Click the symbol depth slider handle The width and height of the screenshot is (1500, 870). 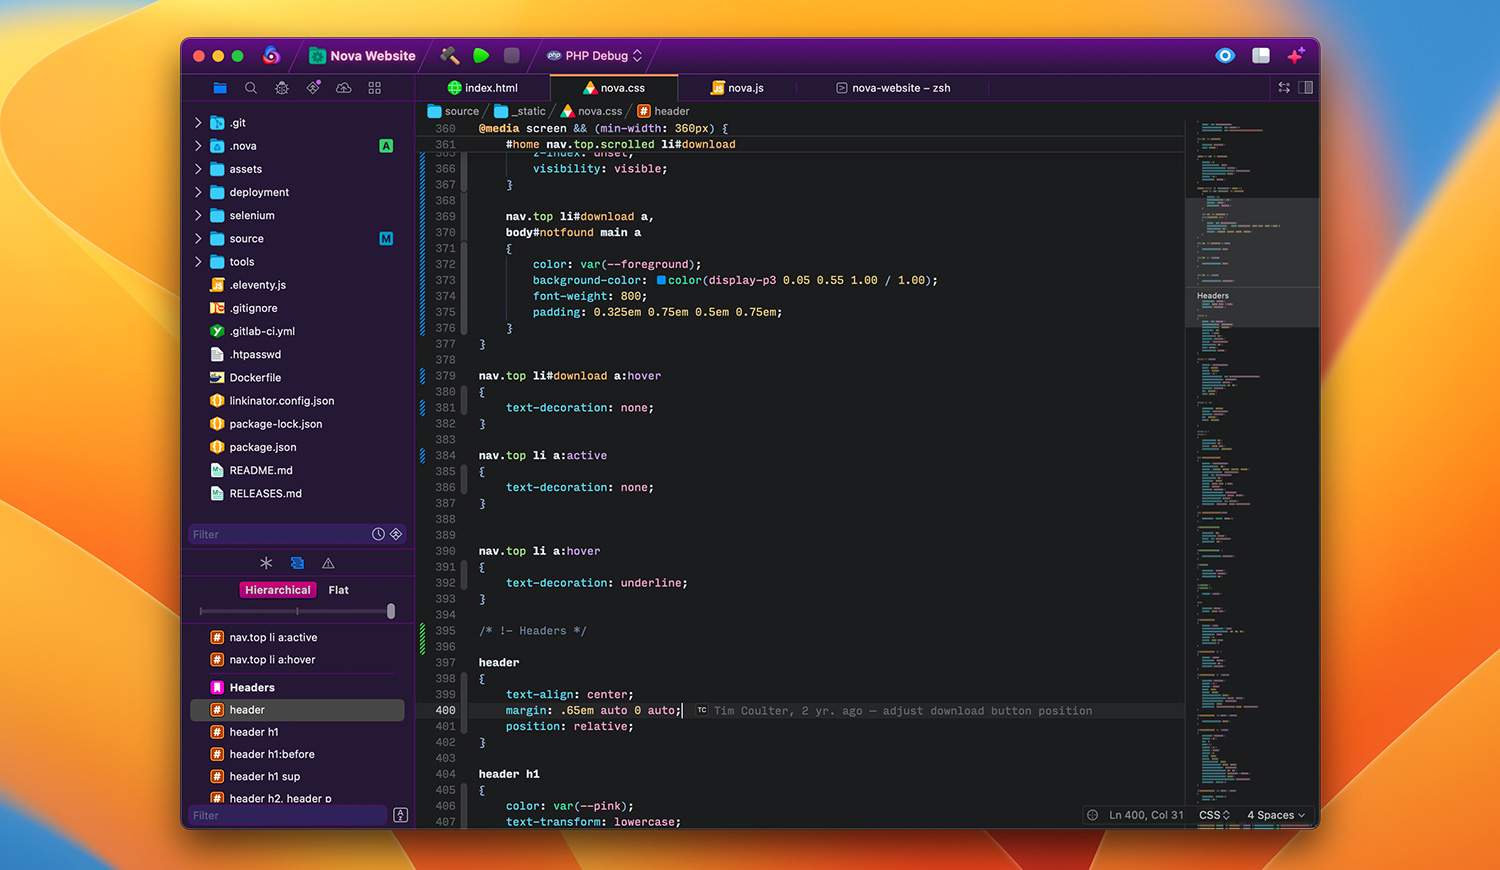pyautogui.click(x=391, y=611)
